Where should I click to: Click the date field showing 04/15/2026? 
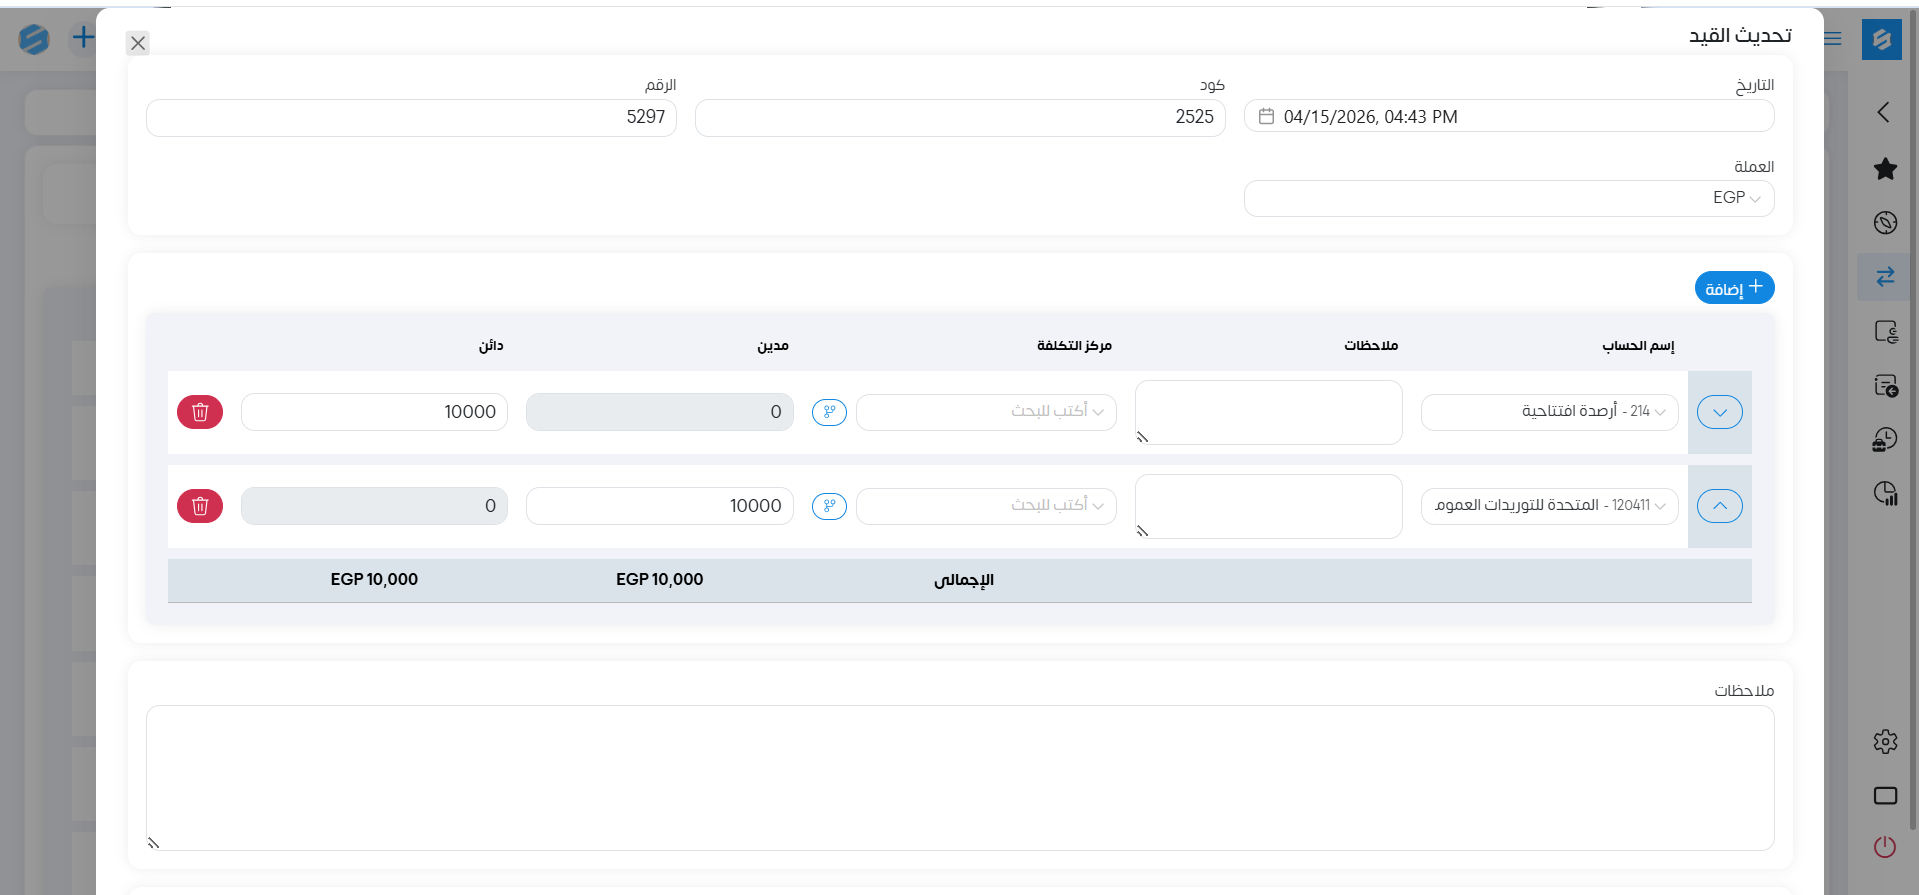(x=1508, y=117)
